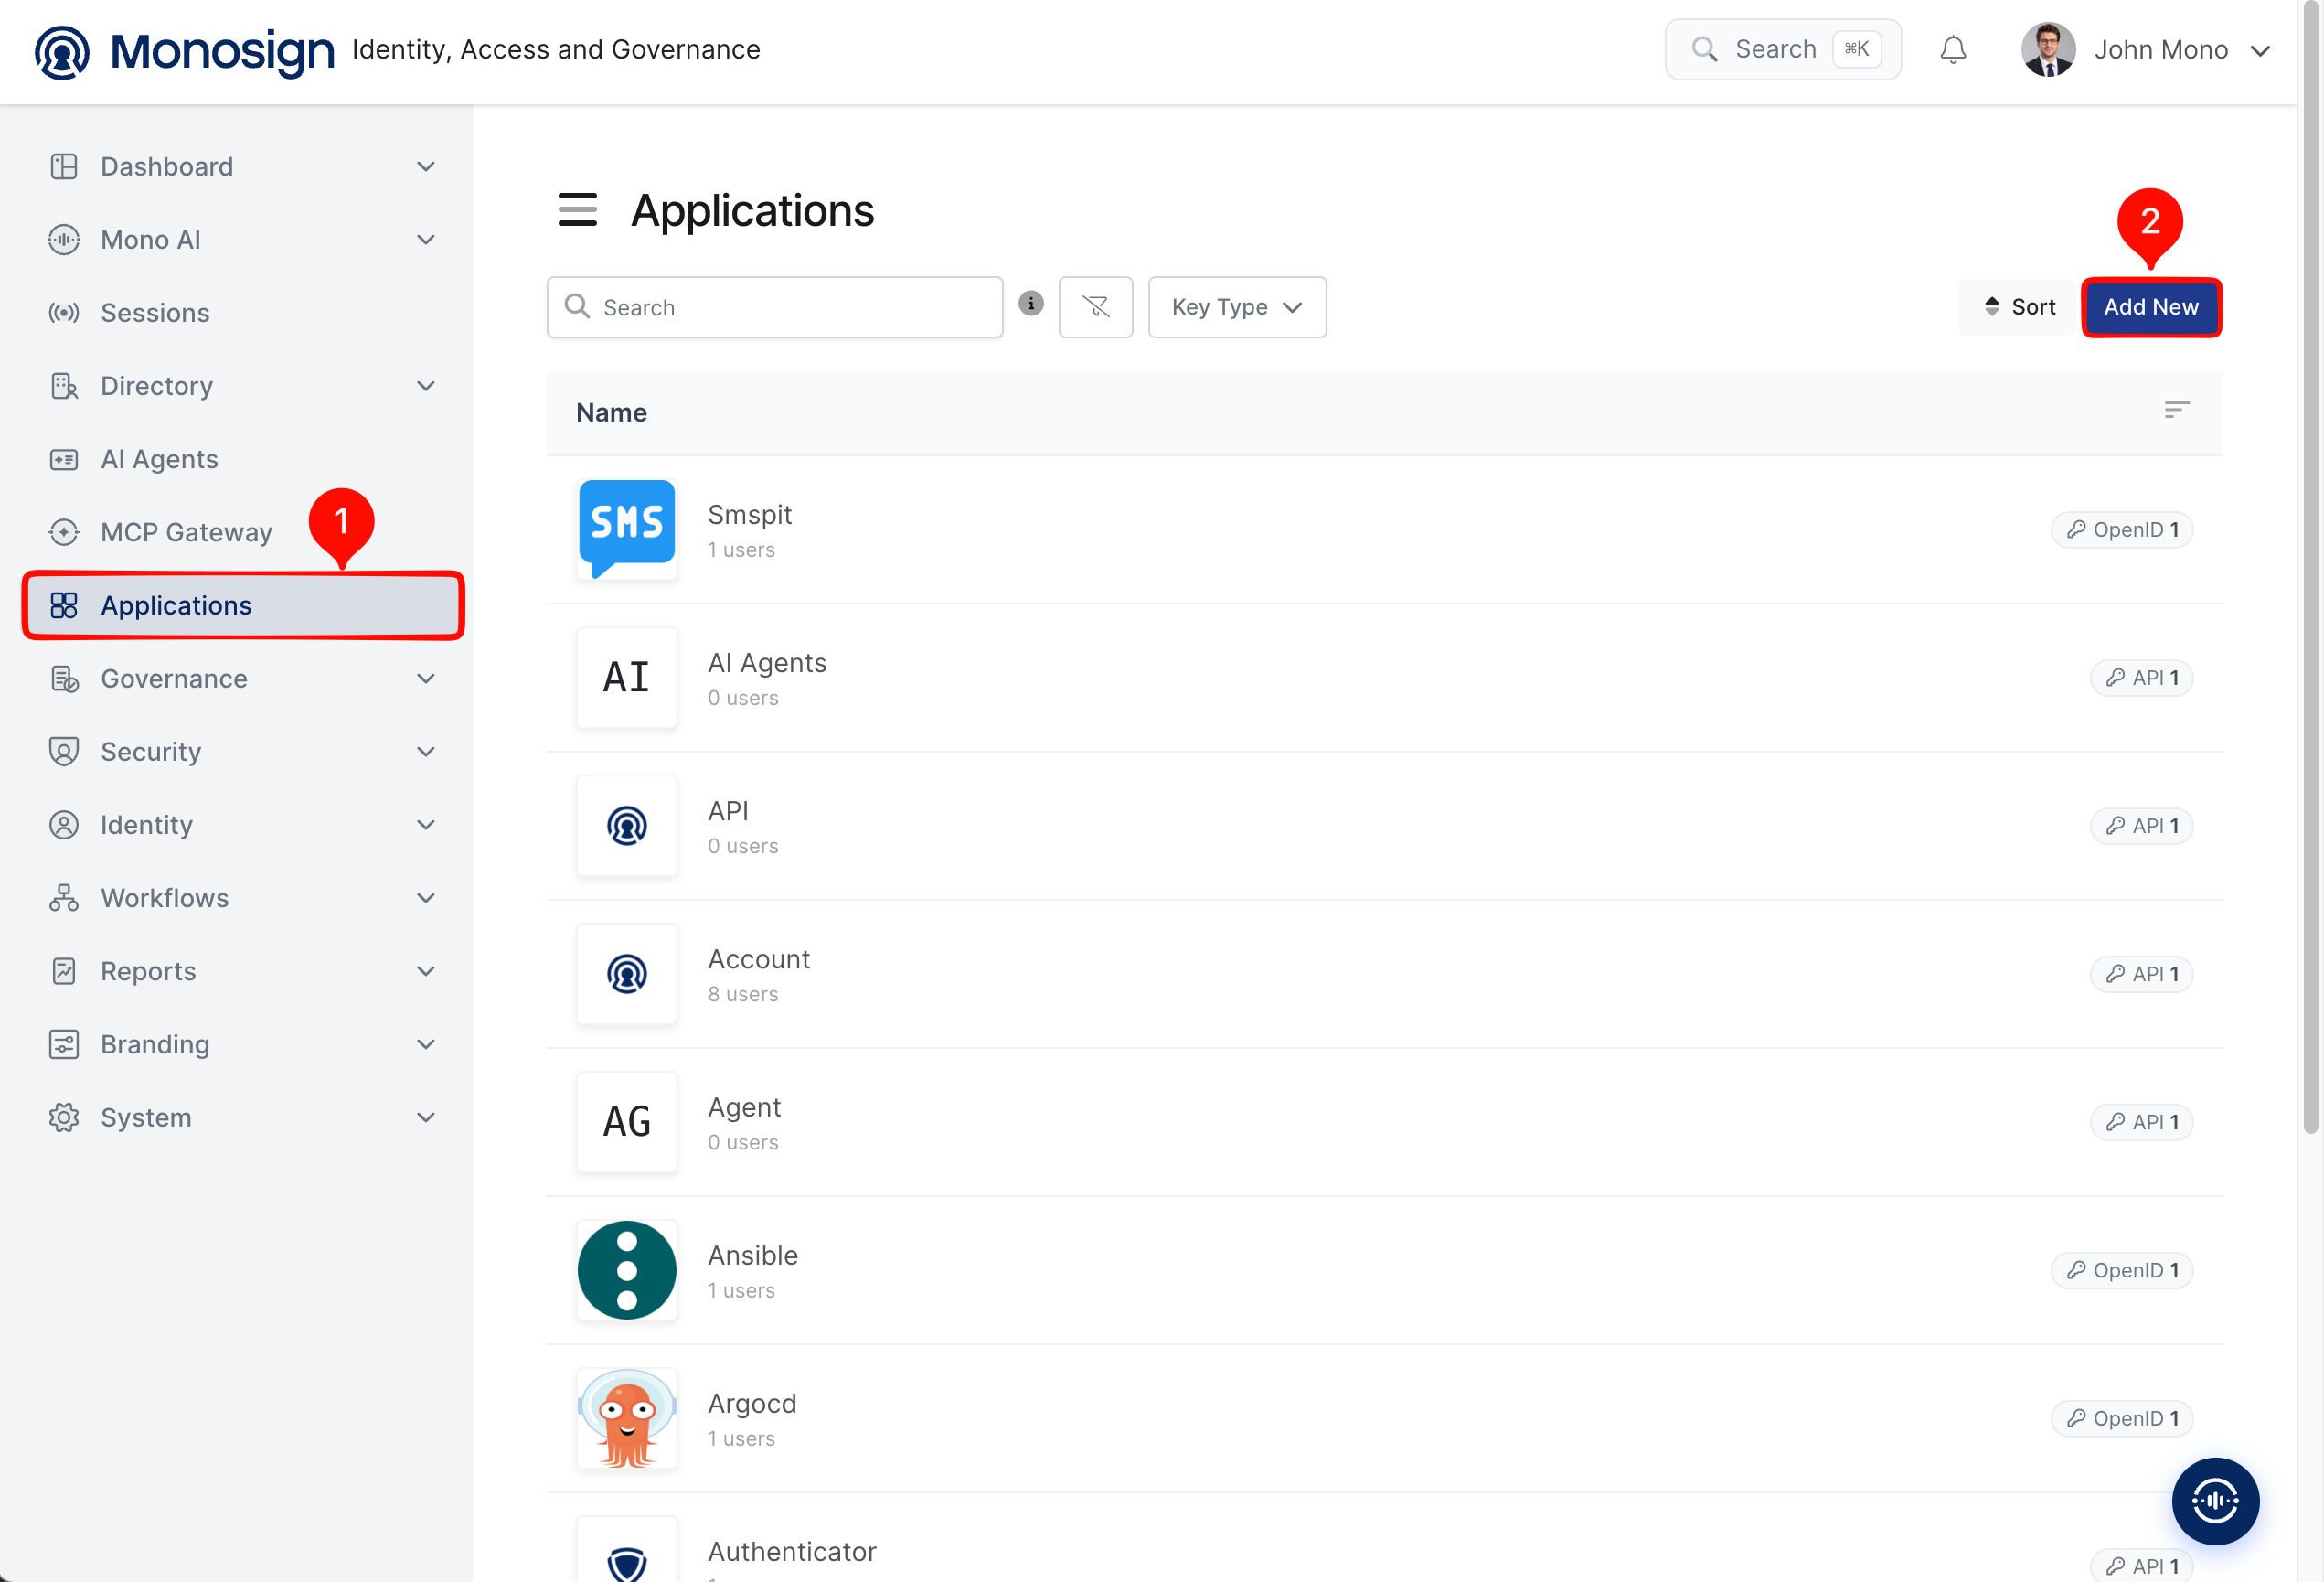
Task: Expand the Dashboard menu chevron
Action: (425, 166)
